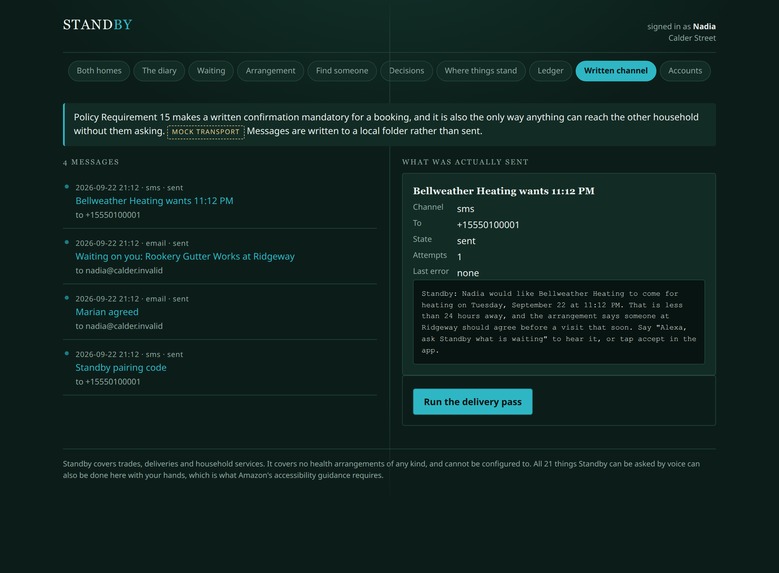This screenshot has width=779, height=573.
Task: Click the sent SMS body text block
Action: (558, 322)
